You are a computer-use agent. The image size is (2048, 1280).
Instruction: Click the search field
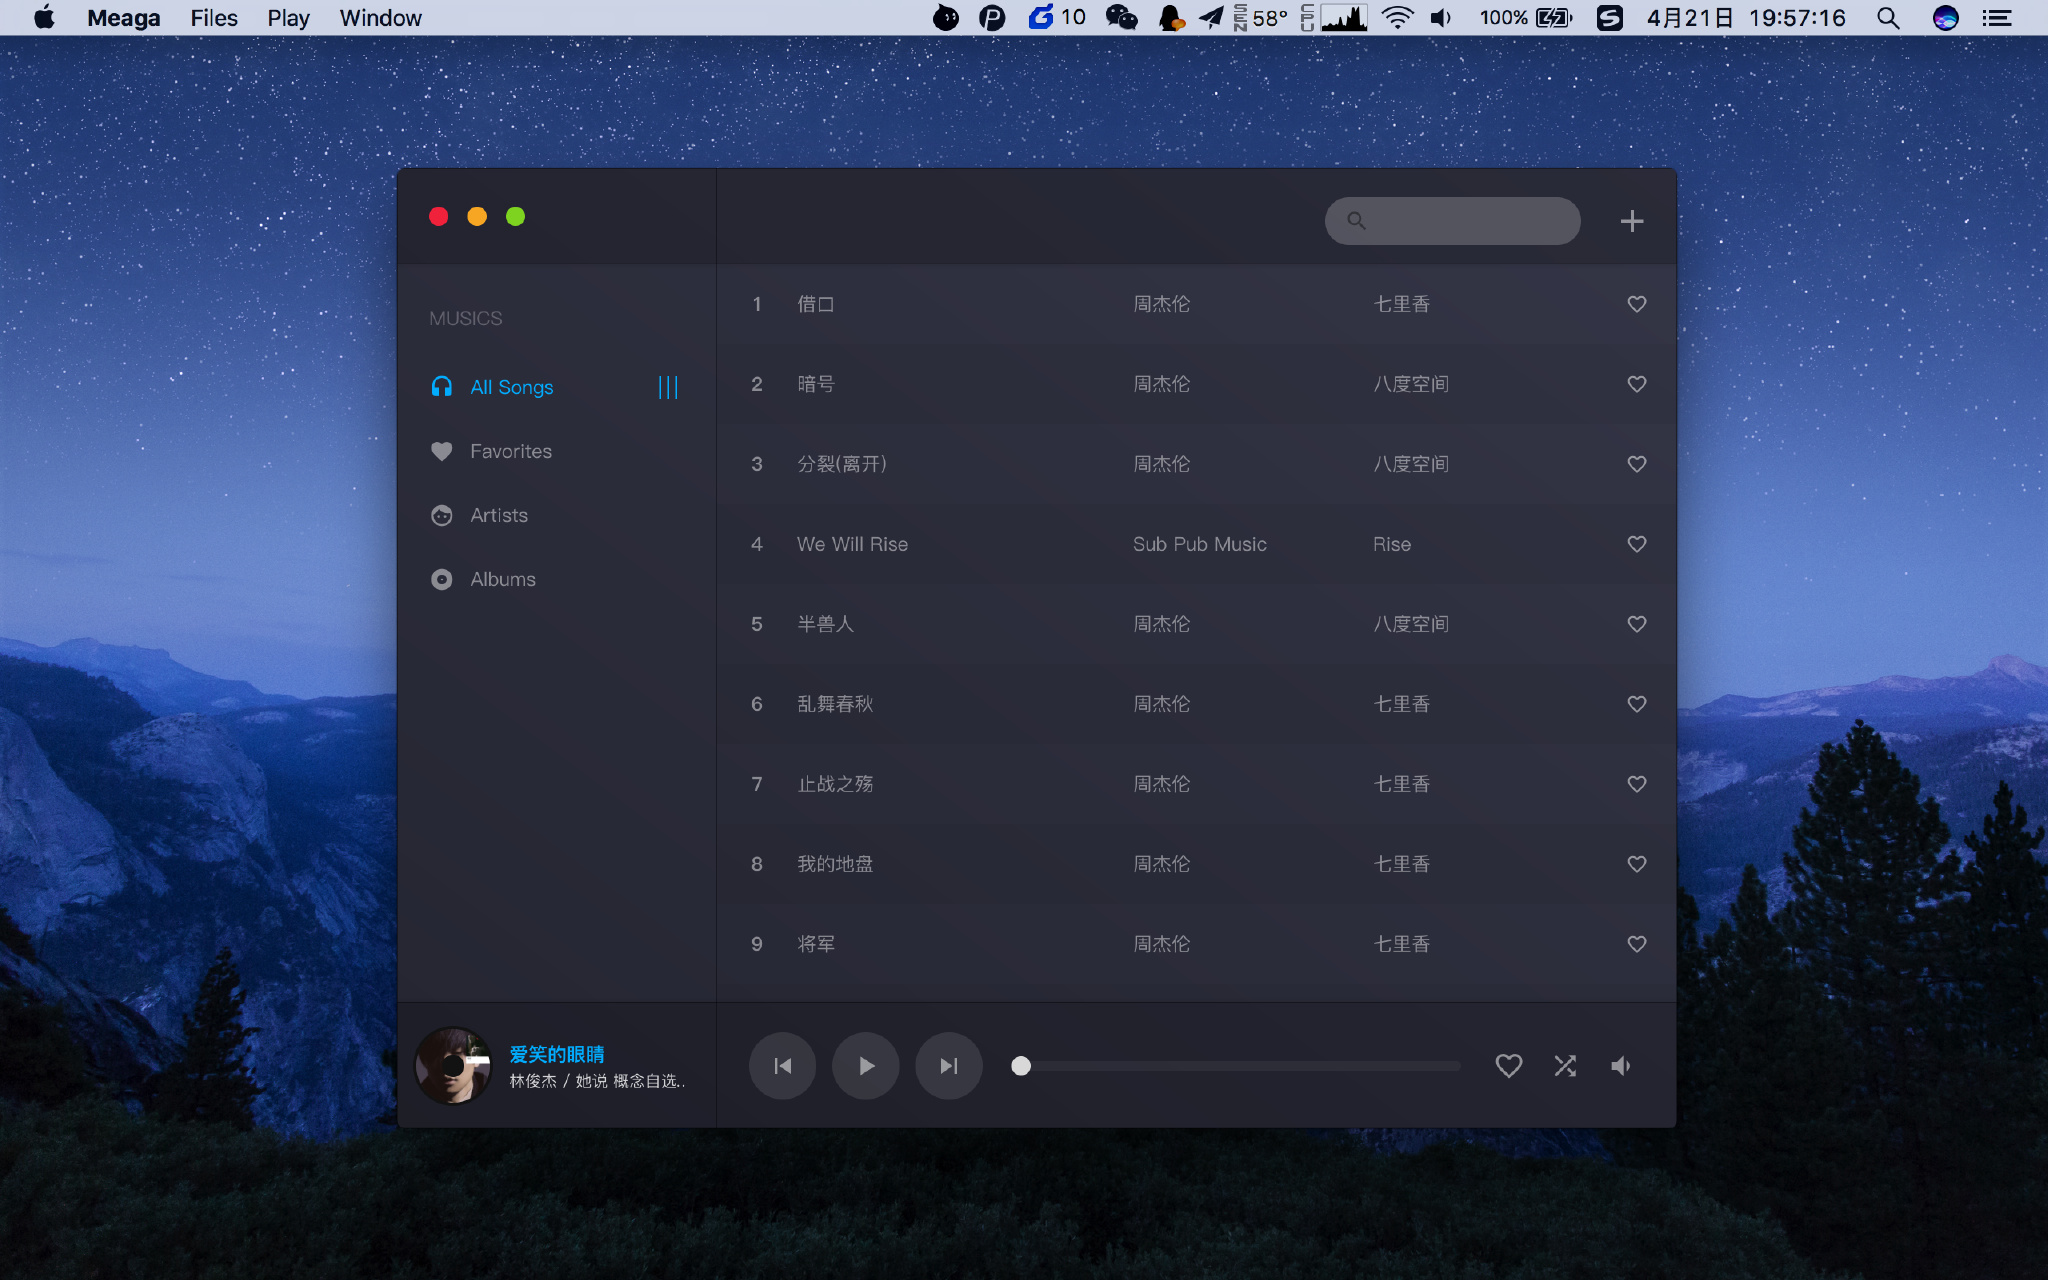tap(1465, 221)
